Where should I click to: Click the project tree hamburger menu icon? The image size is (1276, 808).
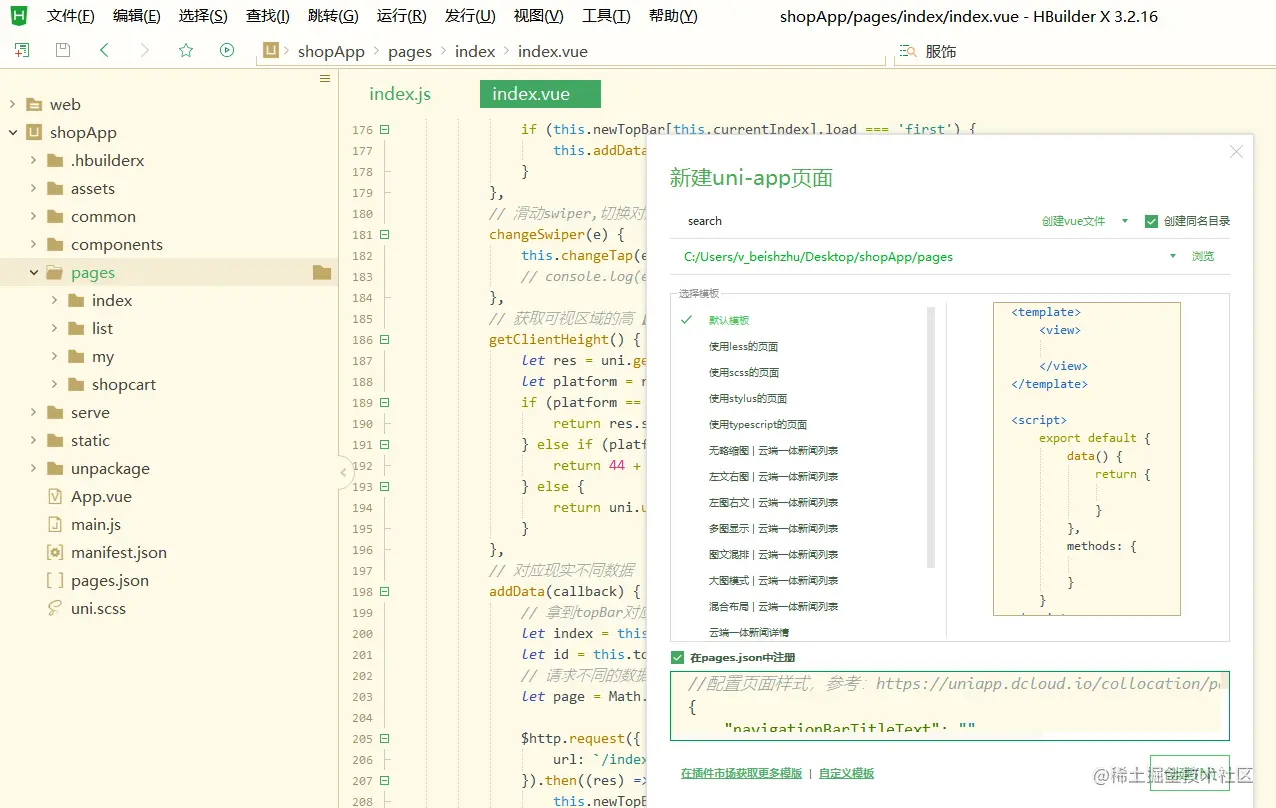[325, 78]
